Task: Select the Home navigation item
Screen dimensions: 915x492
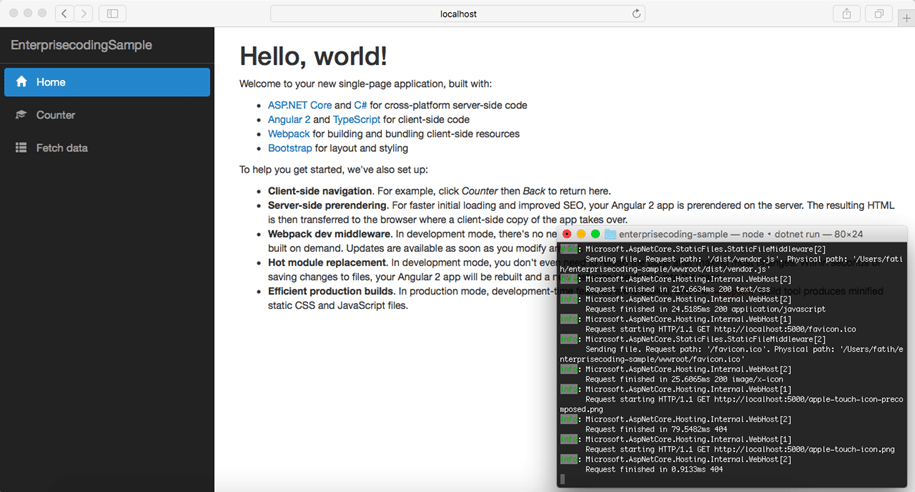Action: pyautogui.click(x=107, y=82)
